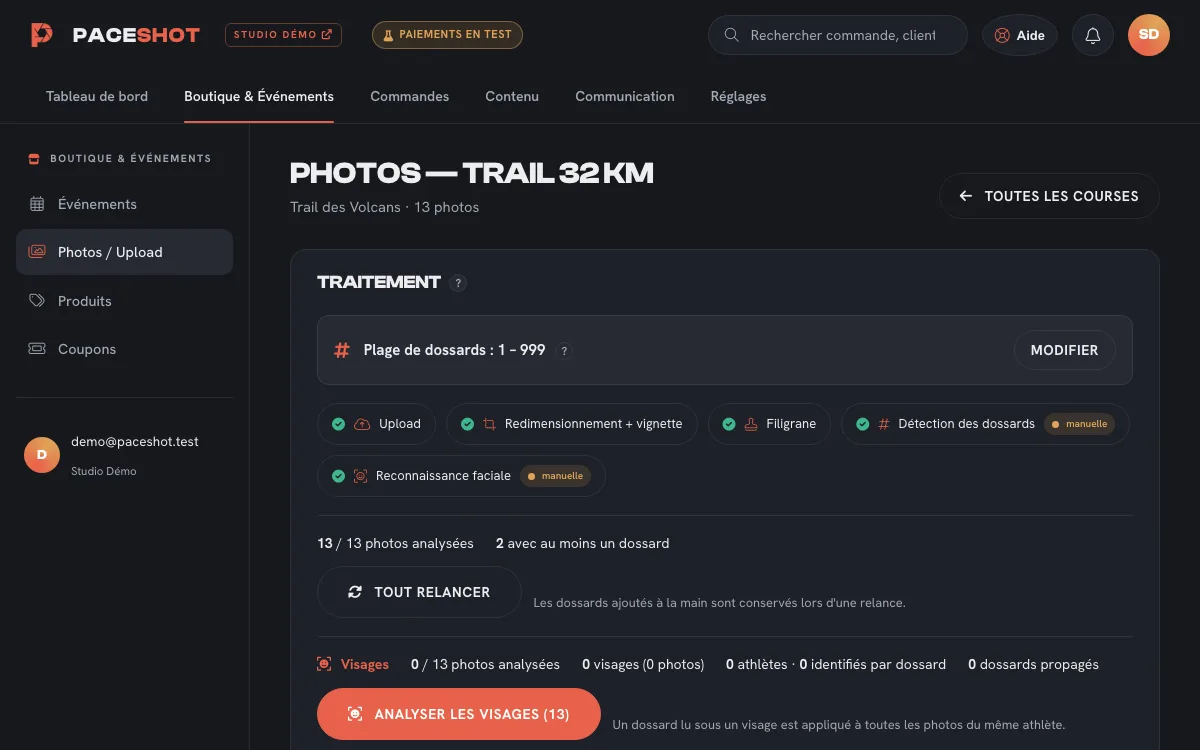The height and width of the screenshot is (750, 1200).
Task: Click the Paceshot logo icon
Action: pyautogui.click(x=41, y=35)
